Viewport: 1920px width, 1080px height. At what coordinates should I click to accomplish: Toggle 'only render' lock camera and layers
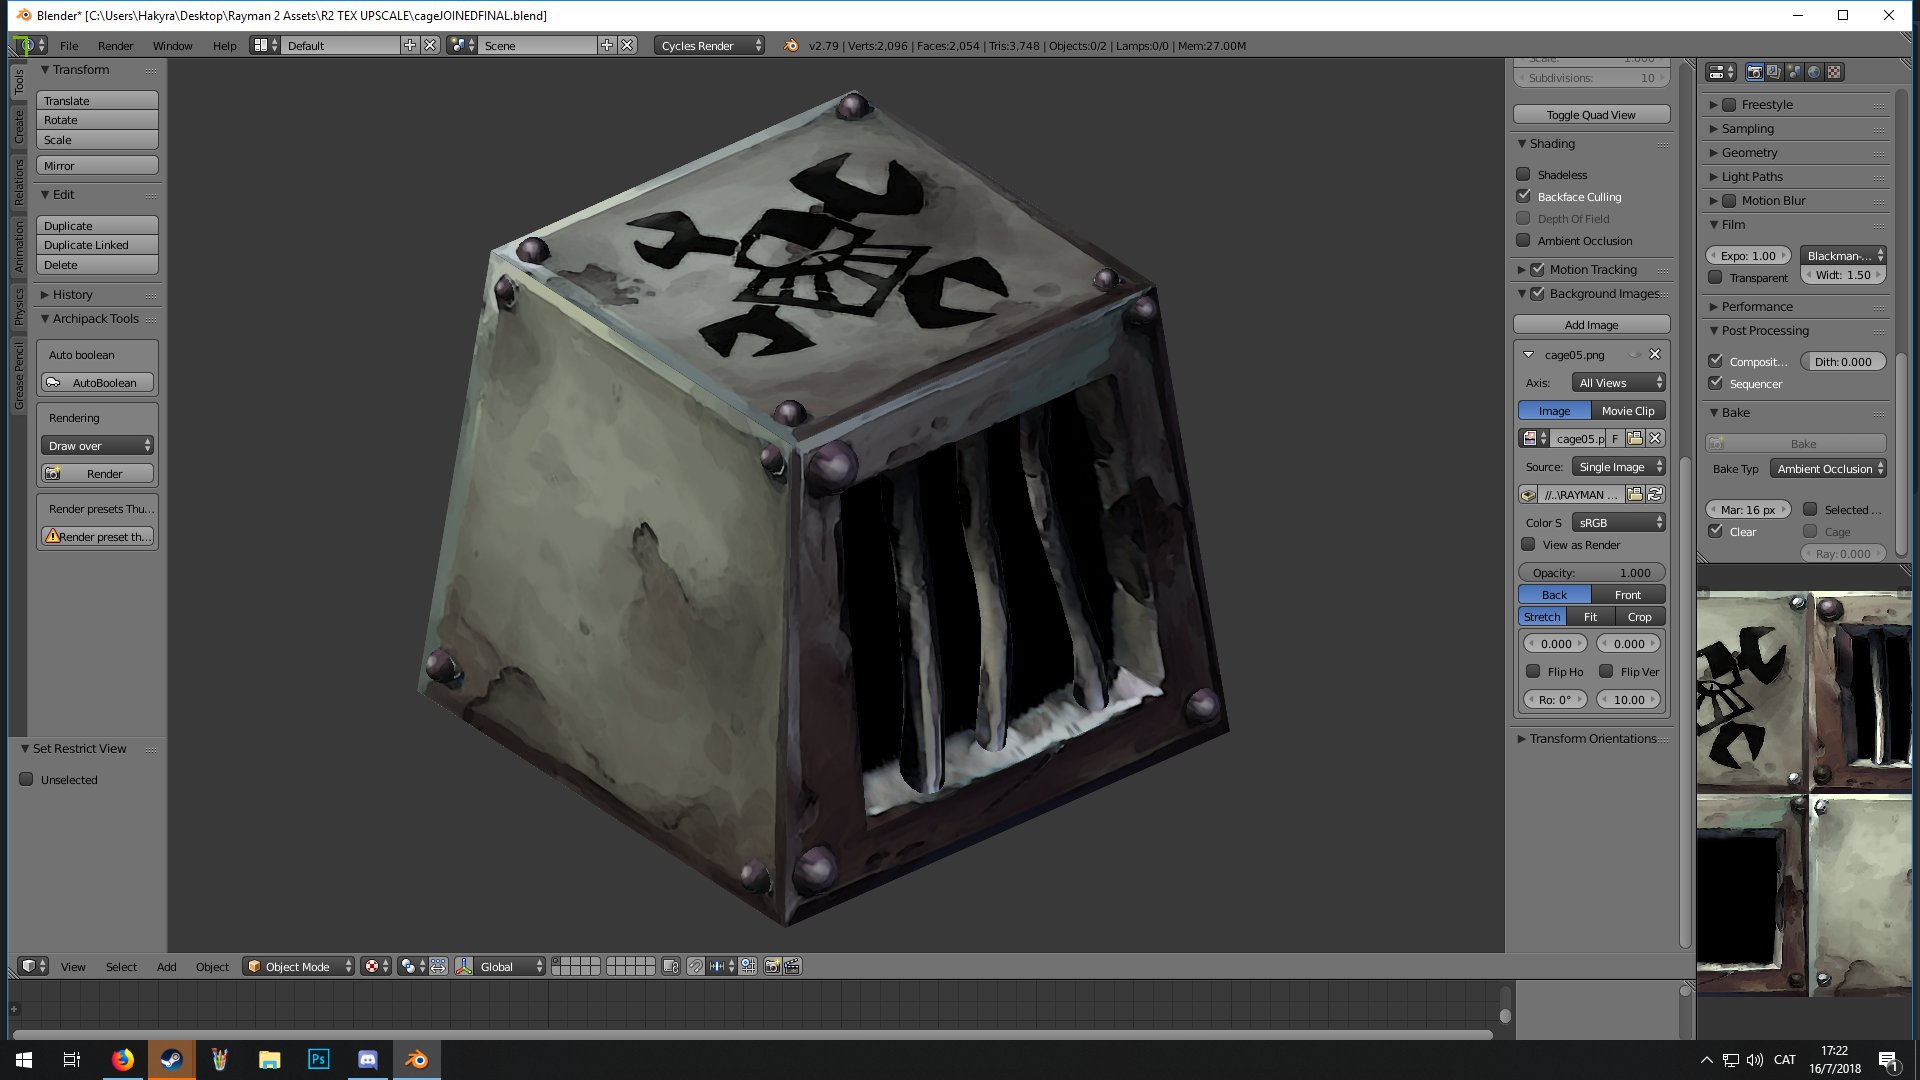coord(671,966)
